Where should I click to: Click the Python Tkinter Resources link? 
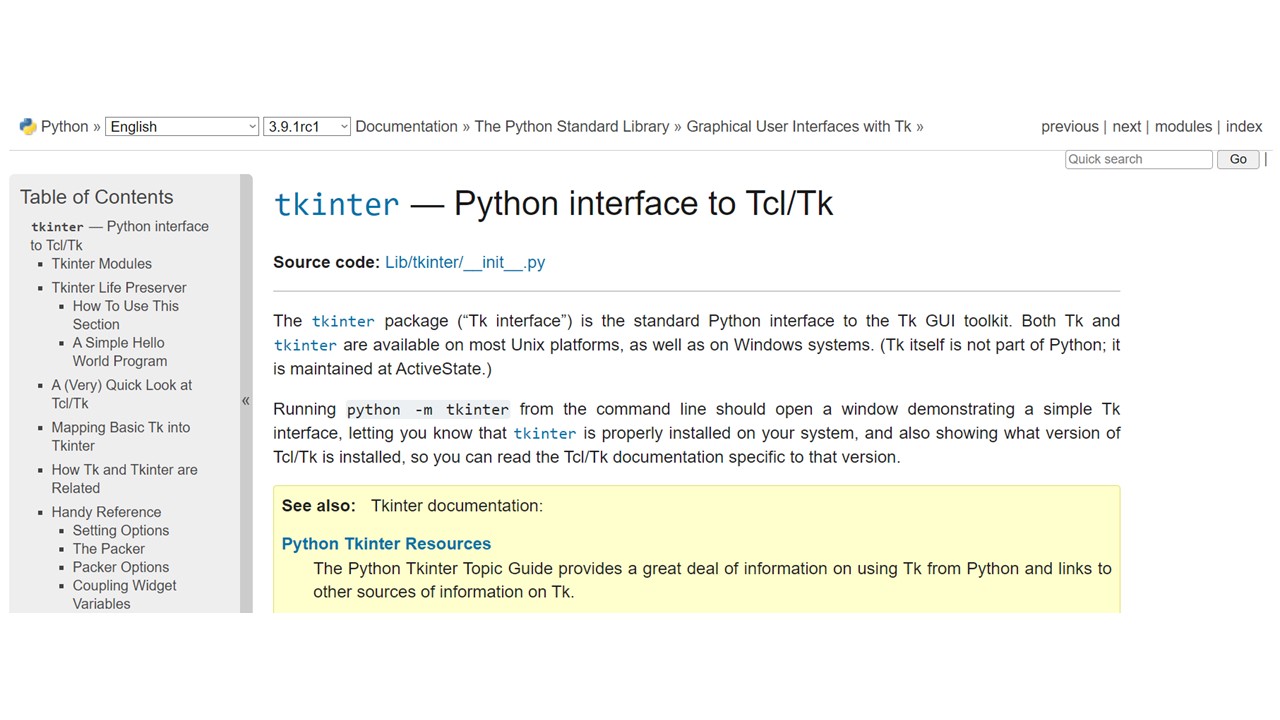386,544
